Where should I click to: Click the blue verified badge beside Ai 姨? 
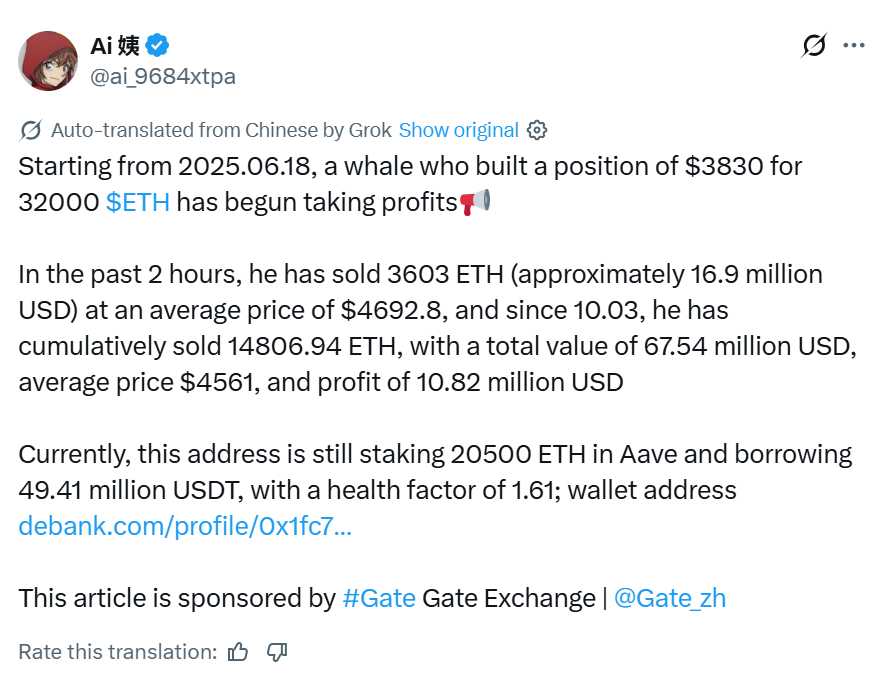[158, 45]
